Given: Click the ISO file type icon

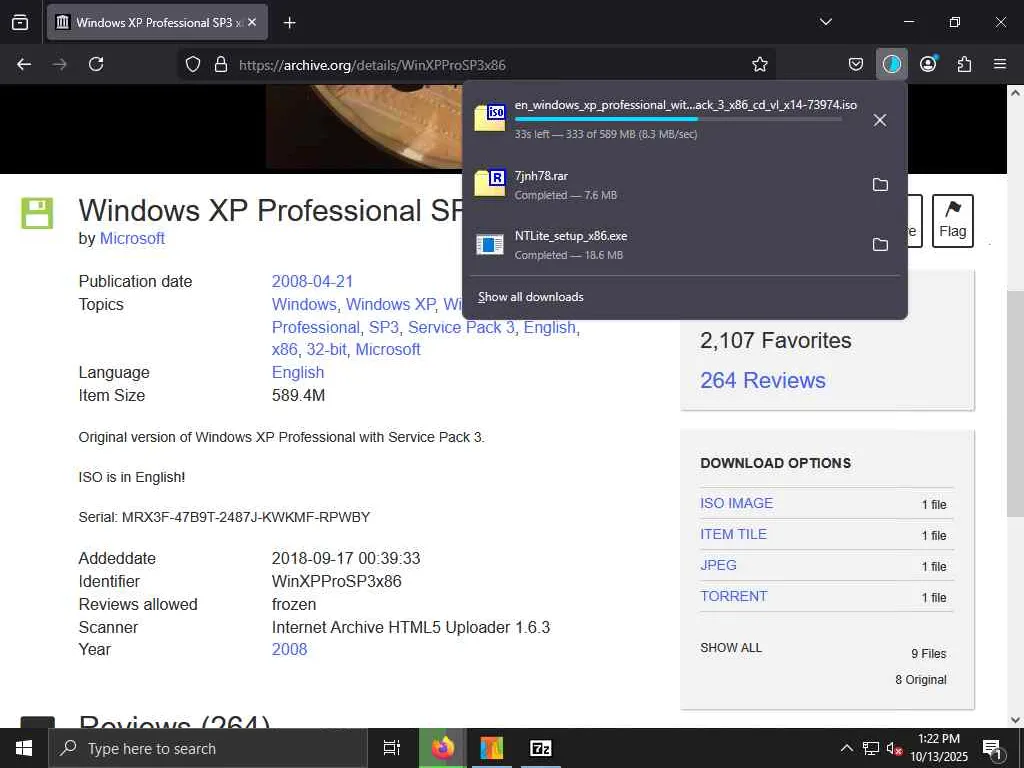Looking at the screenshot, I should [490, 118].
